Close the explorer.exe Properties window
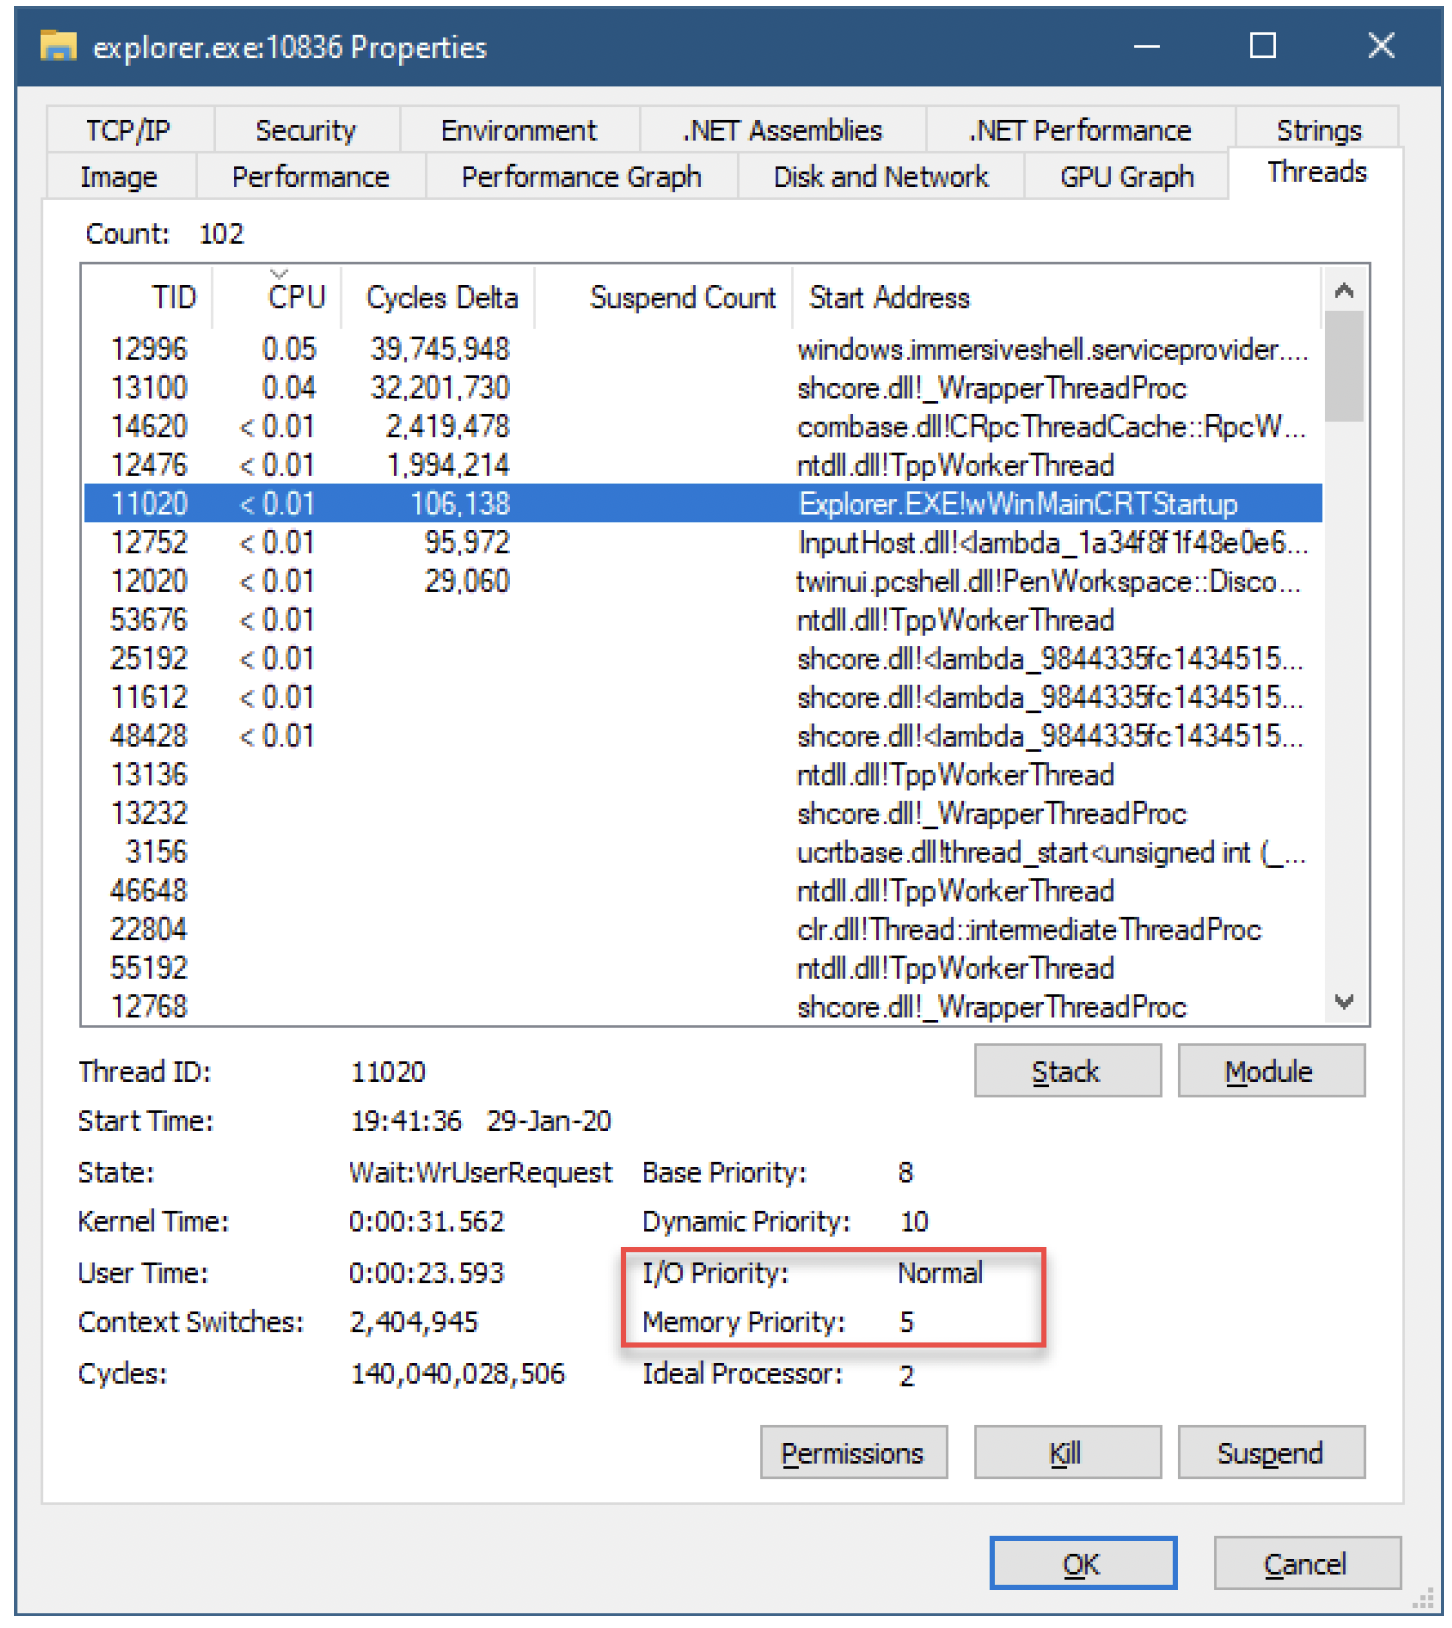 (1381, 46)
